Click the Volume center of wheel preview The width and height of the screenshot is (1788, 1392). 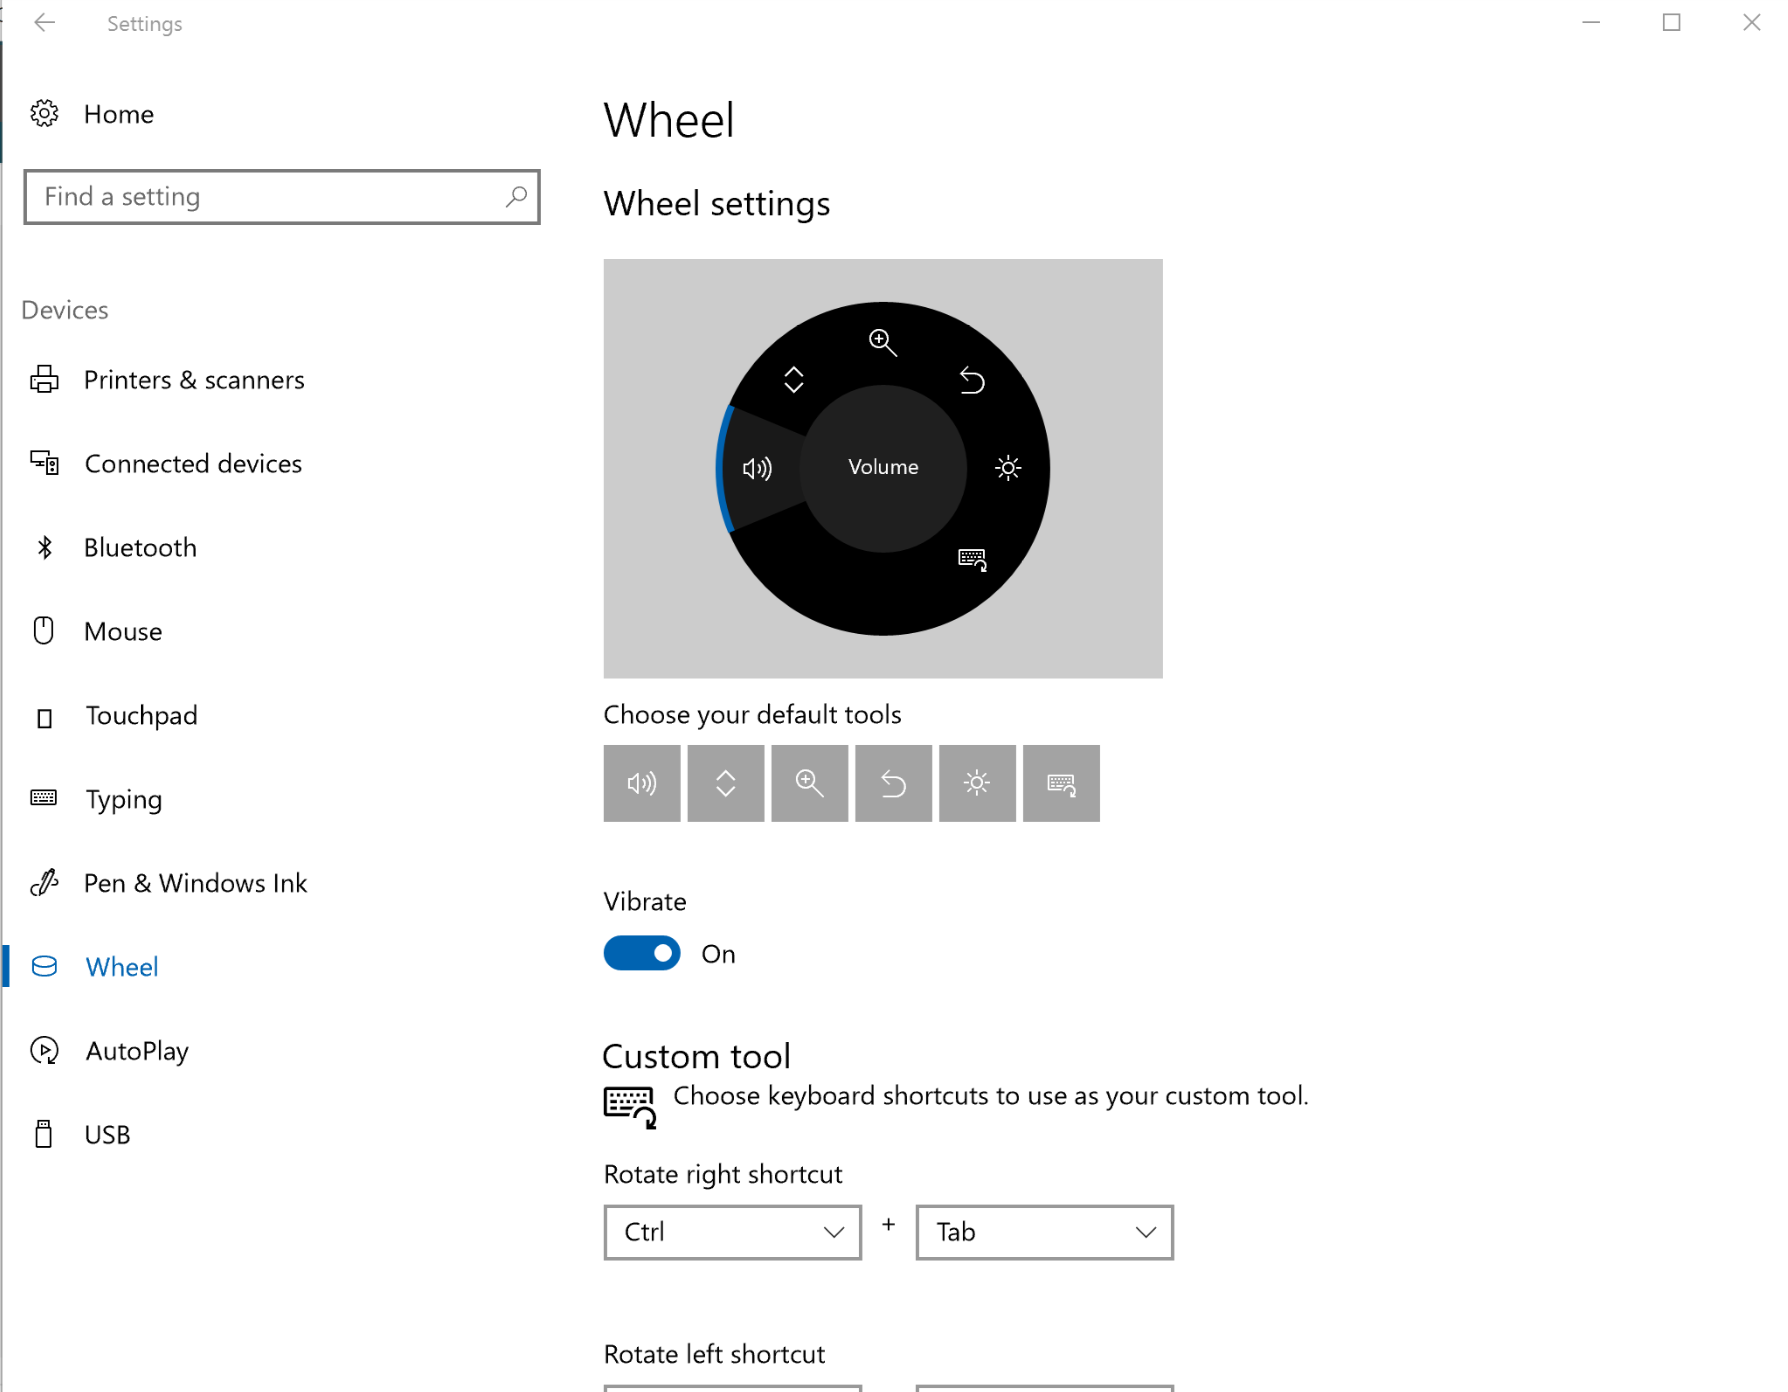[x=883, y=467]
